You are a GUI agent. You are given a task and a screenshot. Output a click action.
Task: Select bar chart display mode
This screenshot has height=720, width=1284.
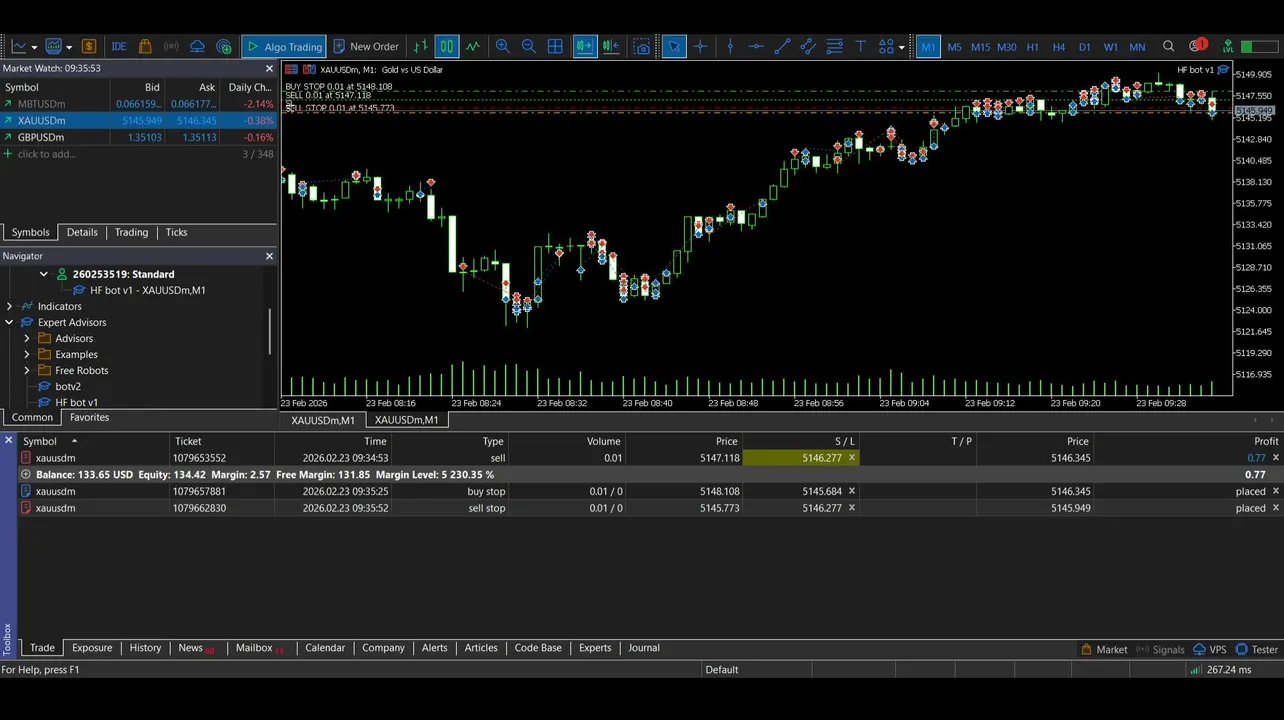(x=421, y=46)
